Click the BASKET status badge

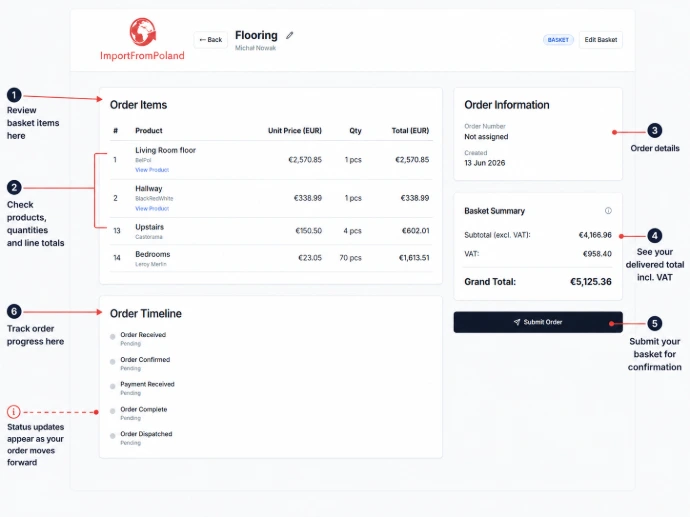(558, 40)
